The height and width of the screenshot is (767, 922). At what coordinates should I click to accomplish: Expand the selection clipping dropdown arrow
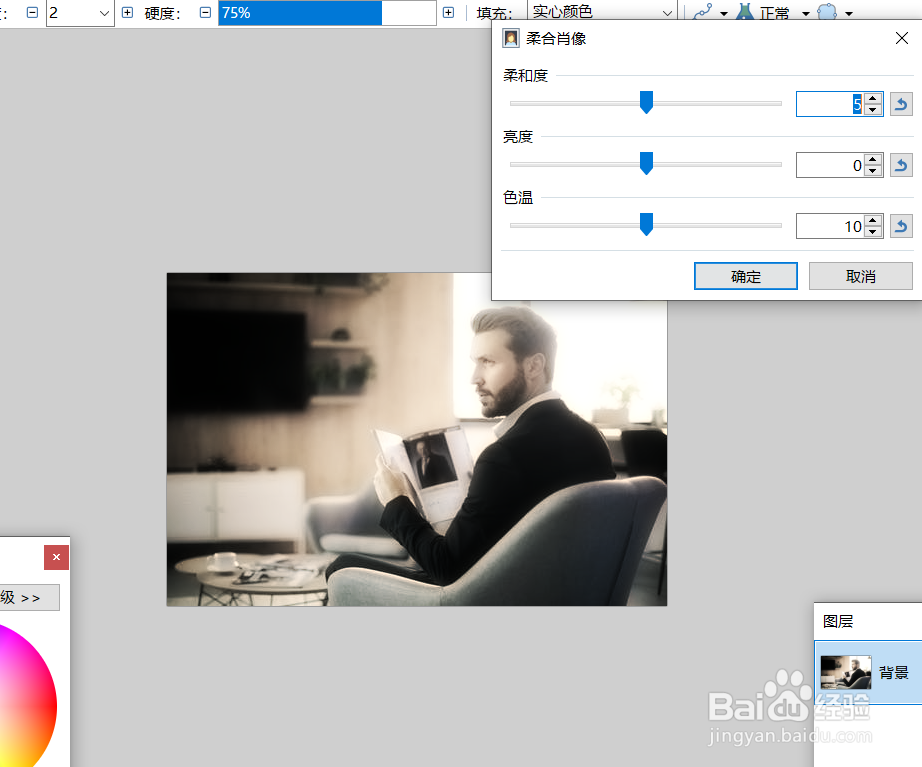point(849,14)
